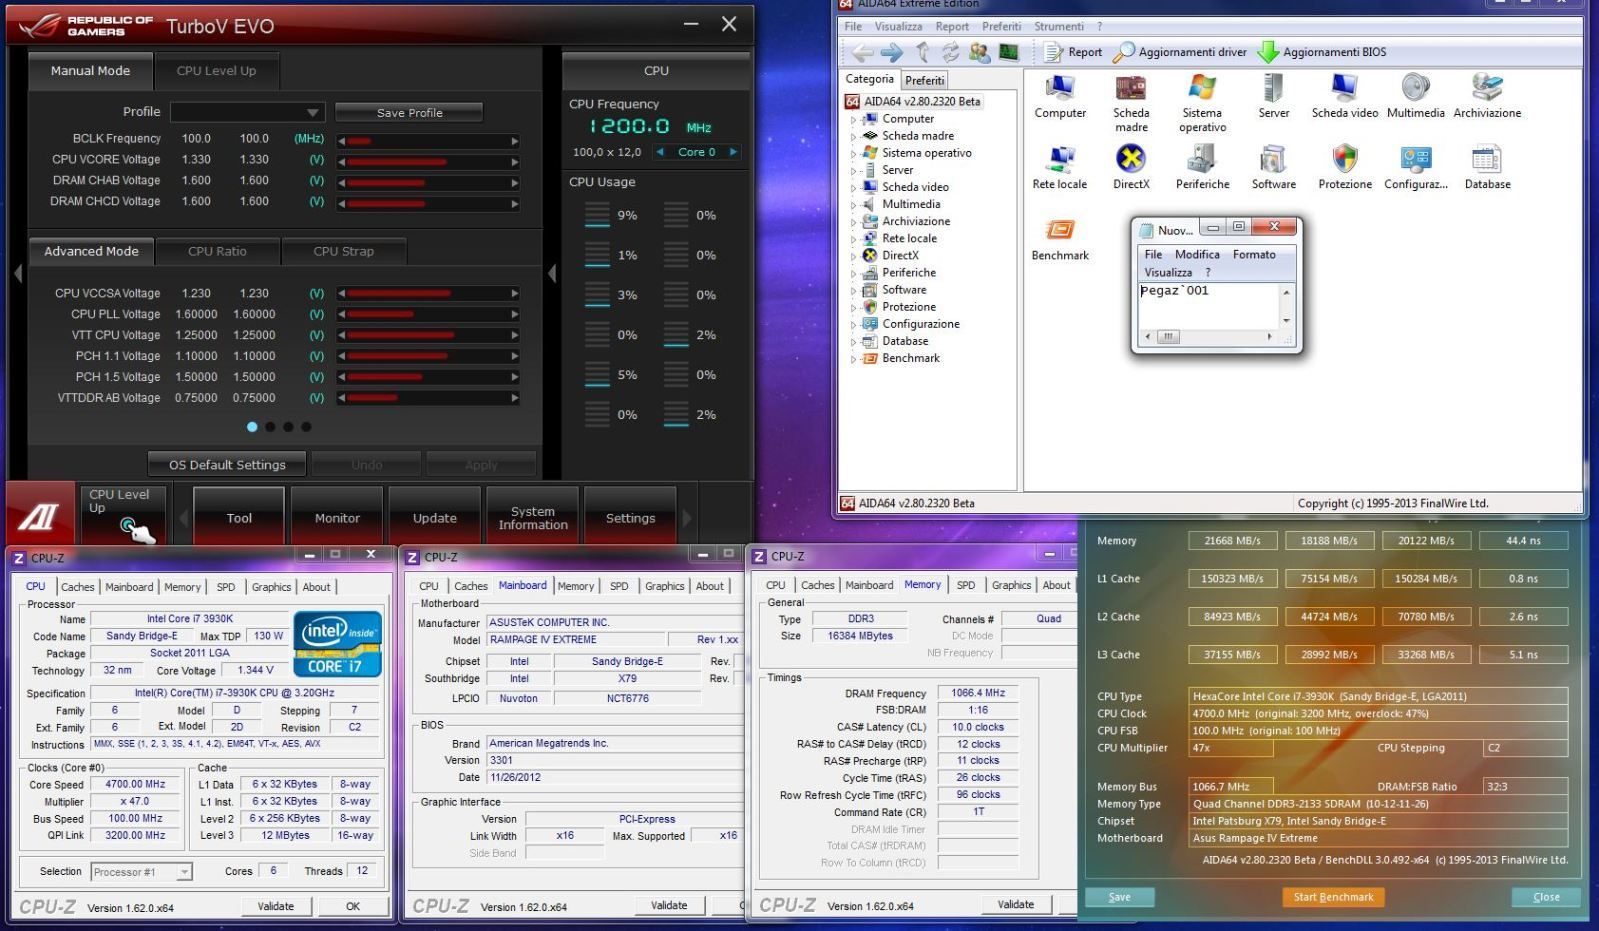
Task: Click the Aggiornamenti BIOS toolbar item
Action: pos(1322,52)
